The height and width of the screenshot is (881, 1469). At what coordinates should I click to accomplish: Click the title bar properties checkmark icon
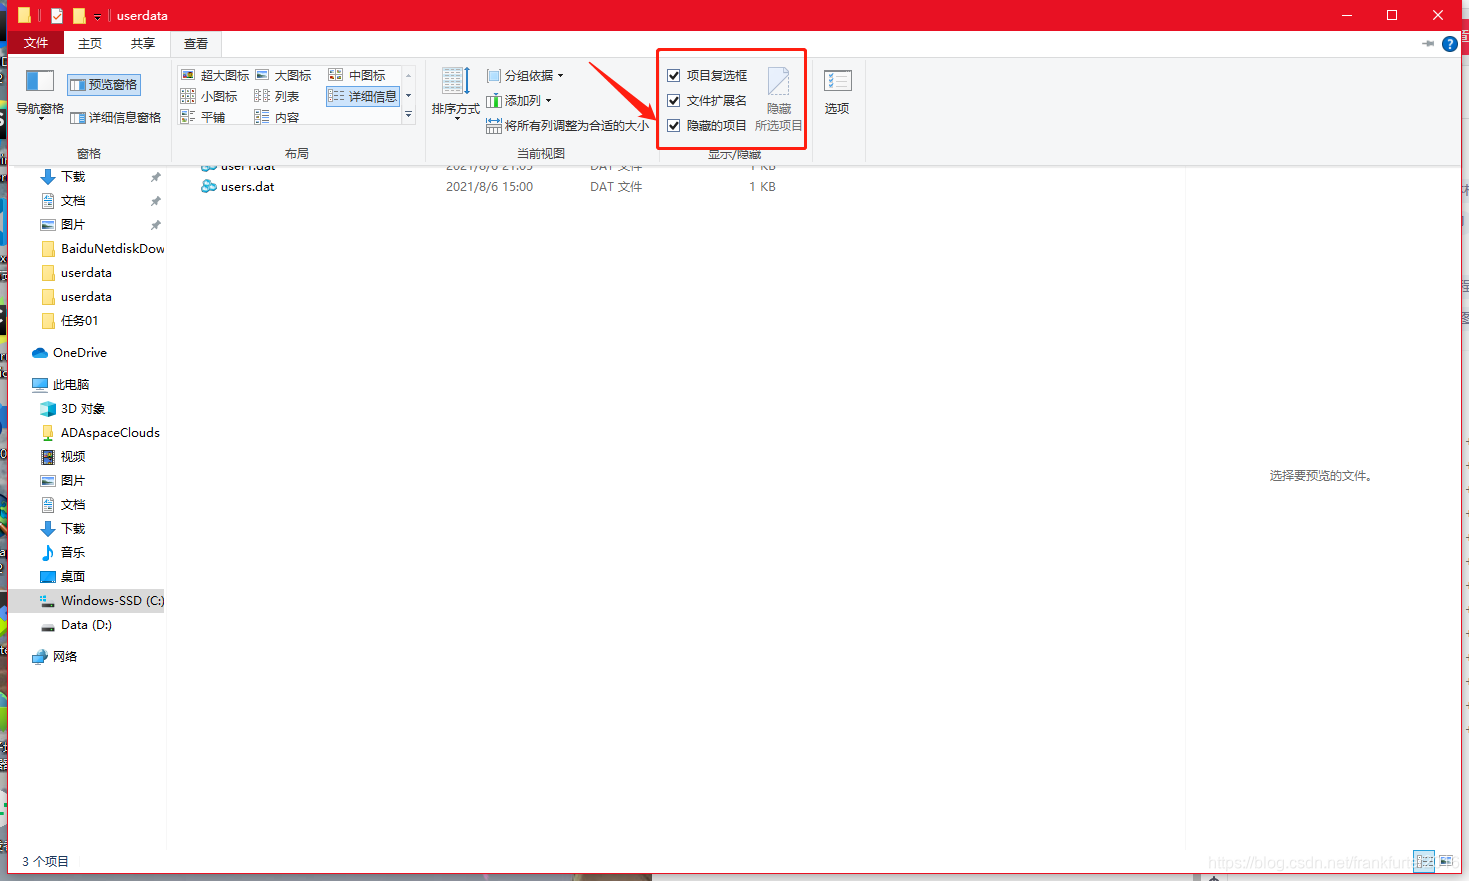[57, 16]
